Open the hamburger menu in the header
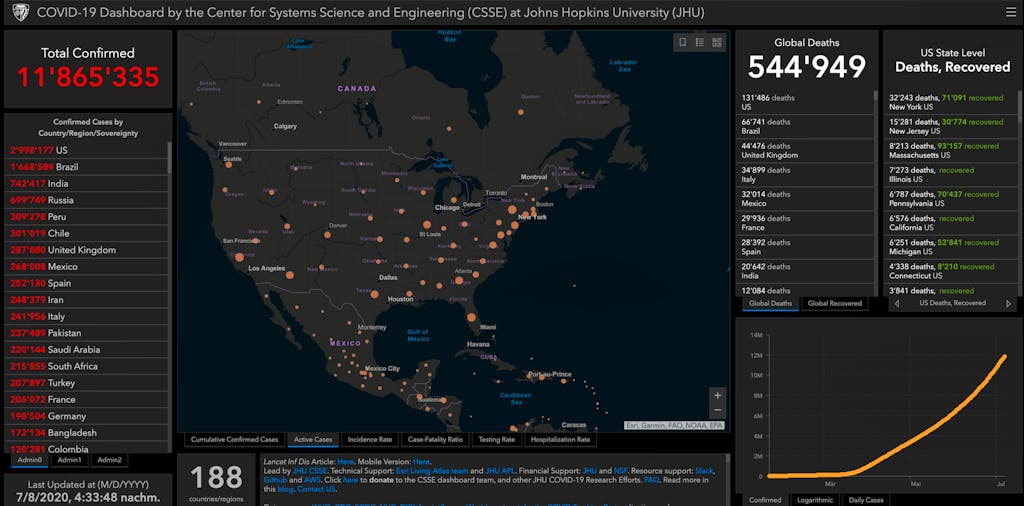The width and height of the screenshot is (1024, 506). (1010, 12)
